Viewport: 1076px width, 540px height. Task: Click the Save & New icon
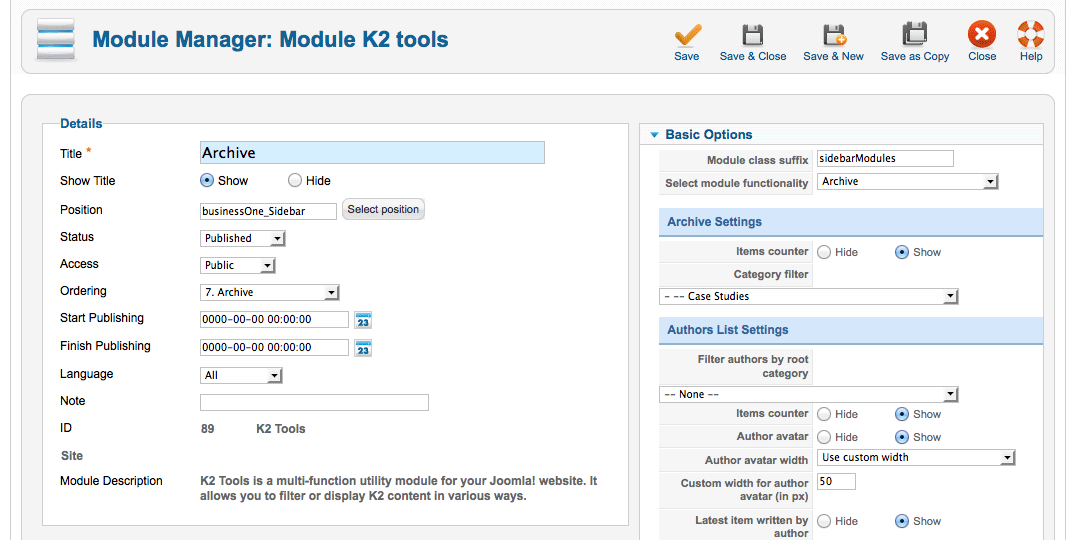(834, 35)
